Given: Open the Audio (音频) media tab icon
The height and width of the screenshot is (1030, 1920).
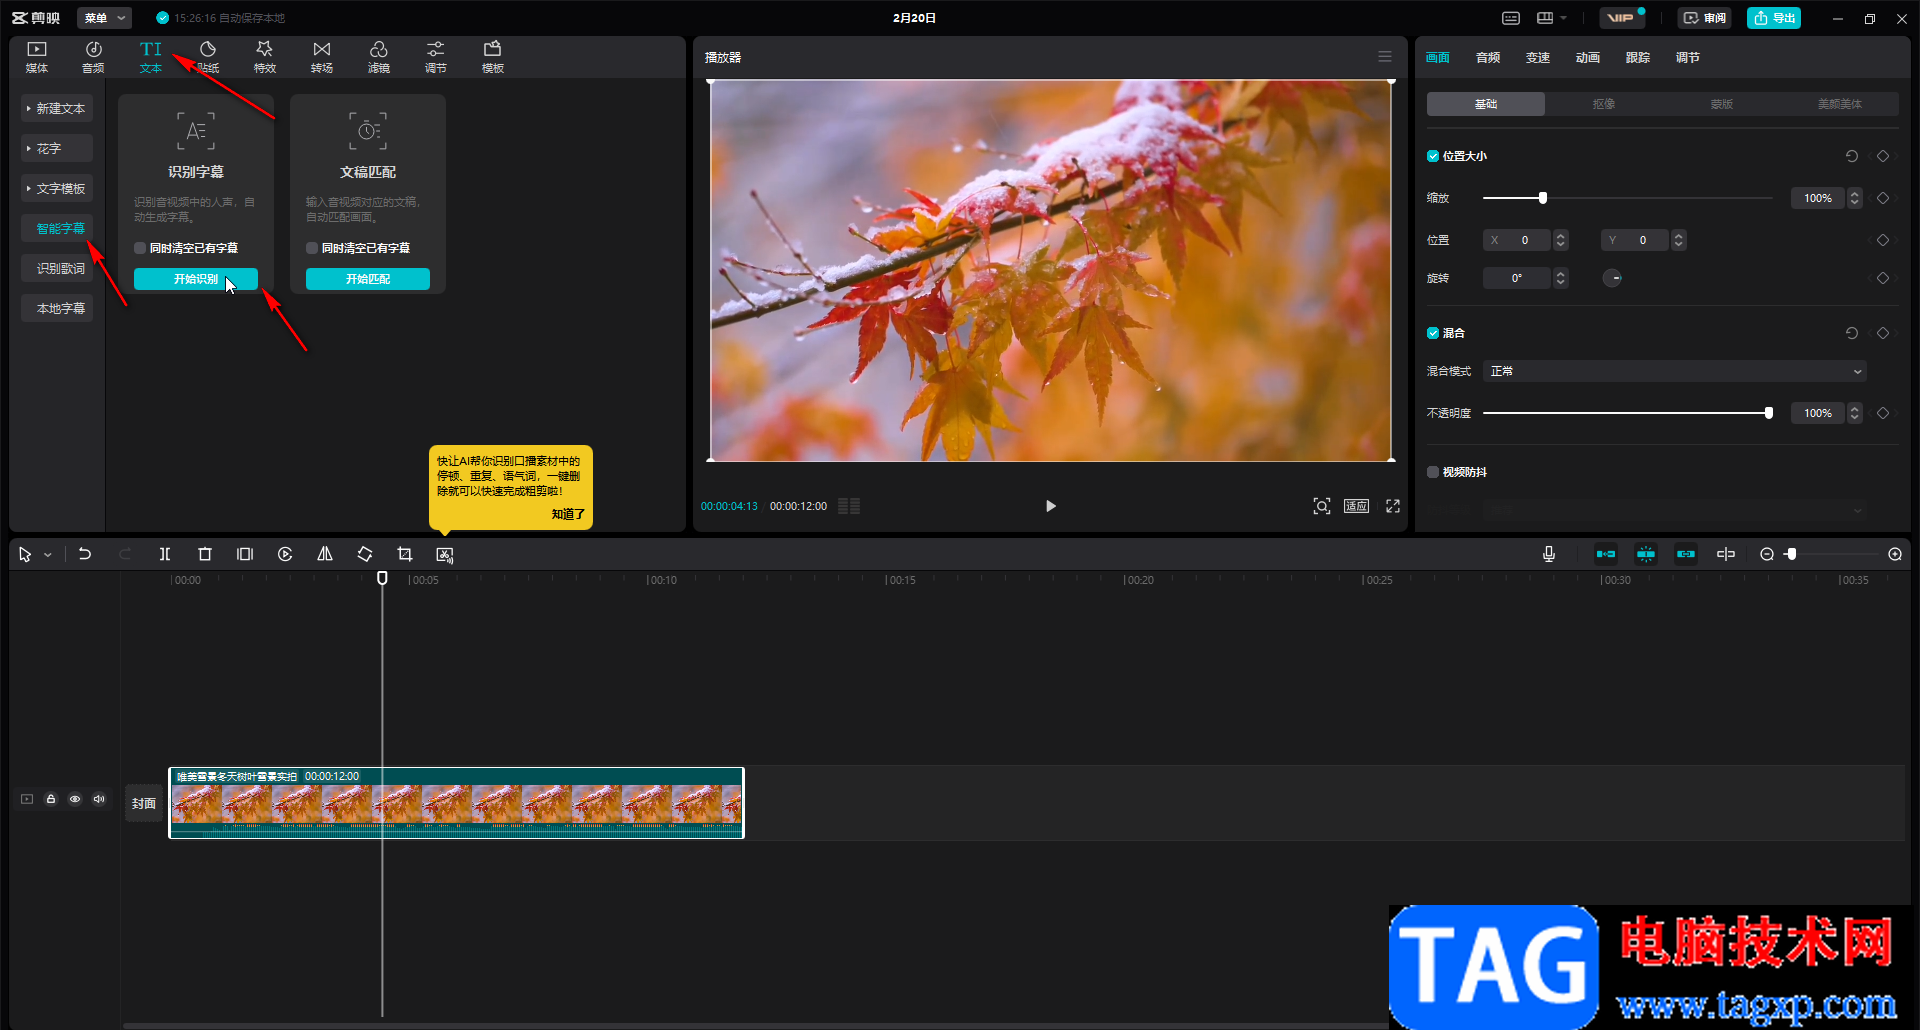Looking at the screenshot, I should (x=93, y=57).
